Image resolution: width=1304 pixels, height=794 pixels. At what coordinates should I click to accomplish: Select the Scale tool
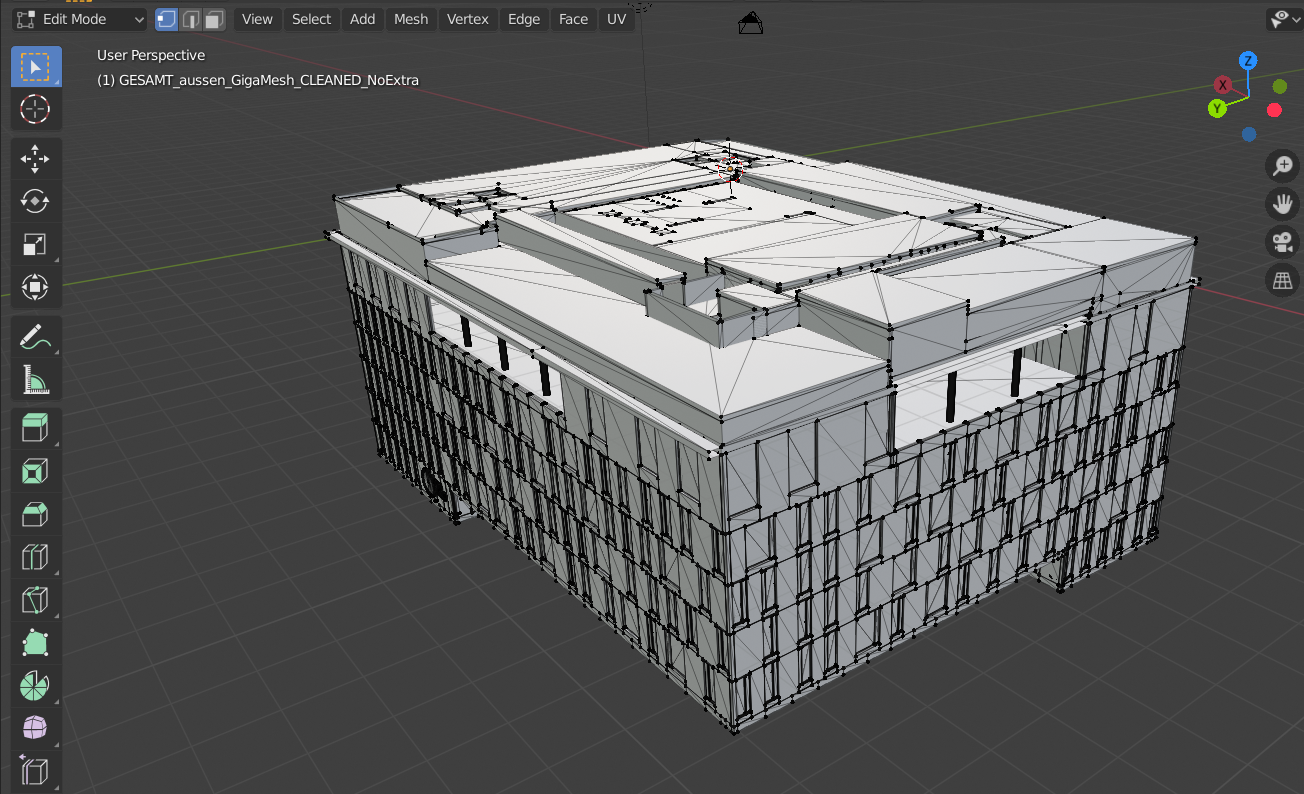pyautogui.click(x=36, y=245)
